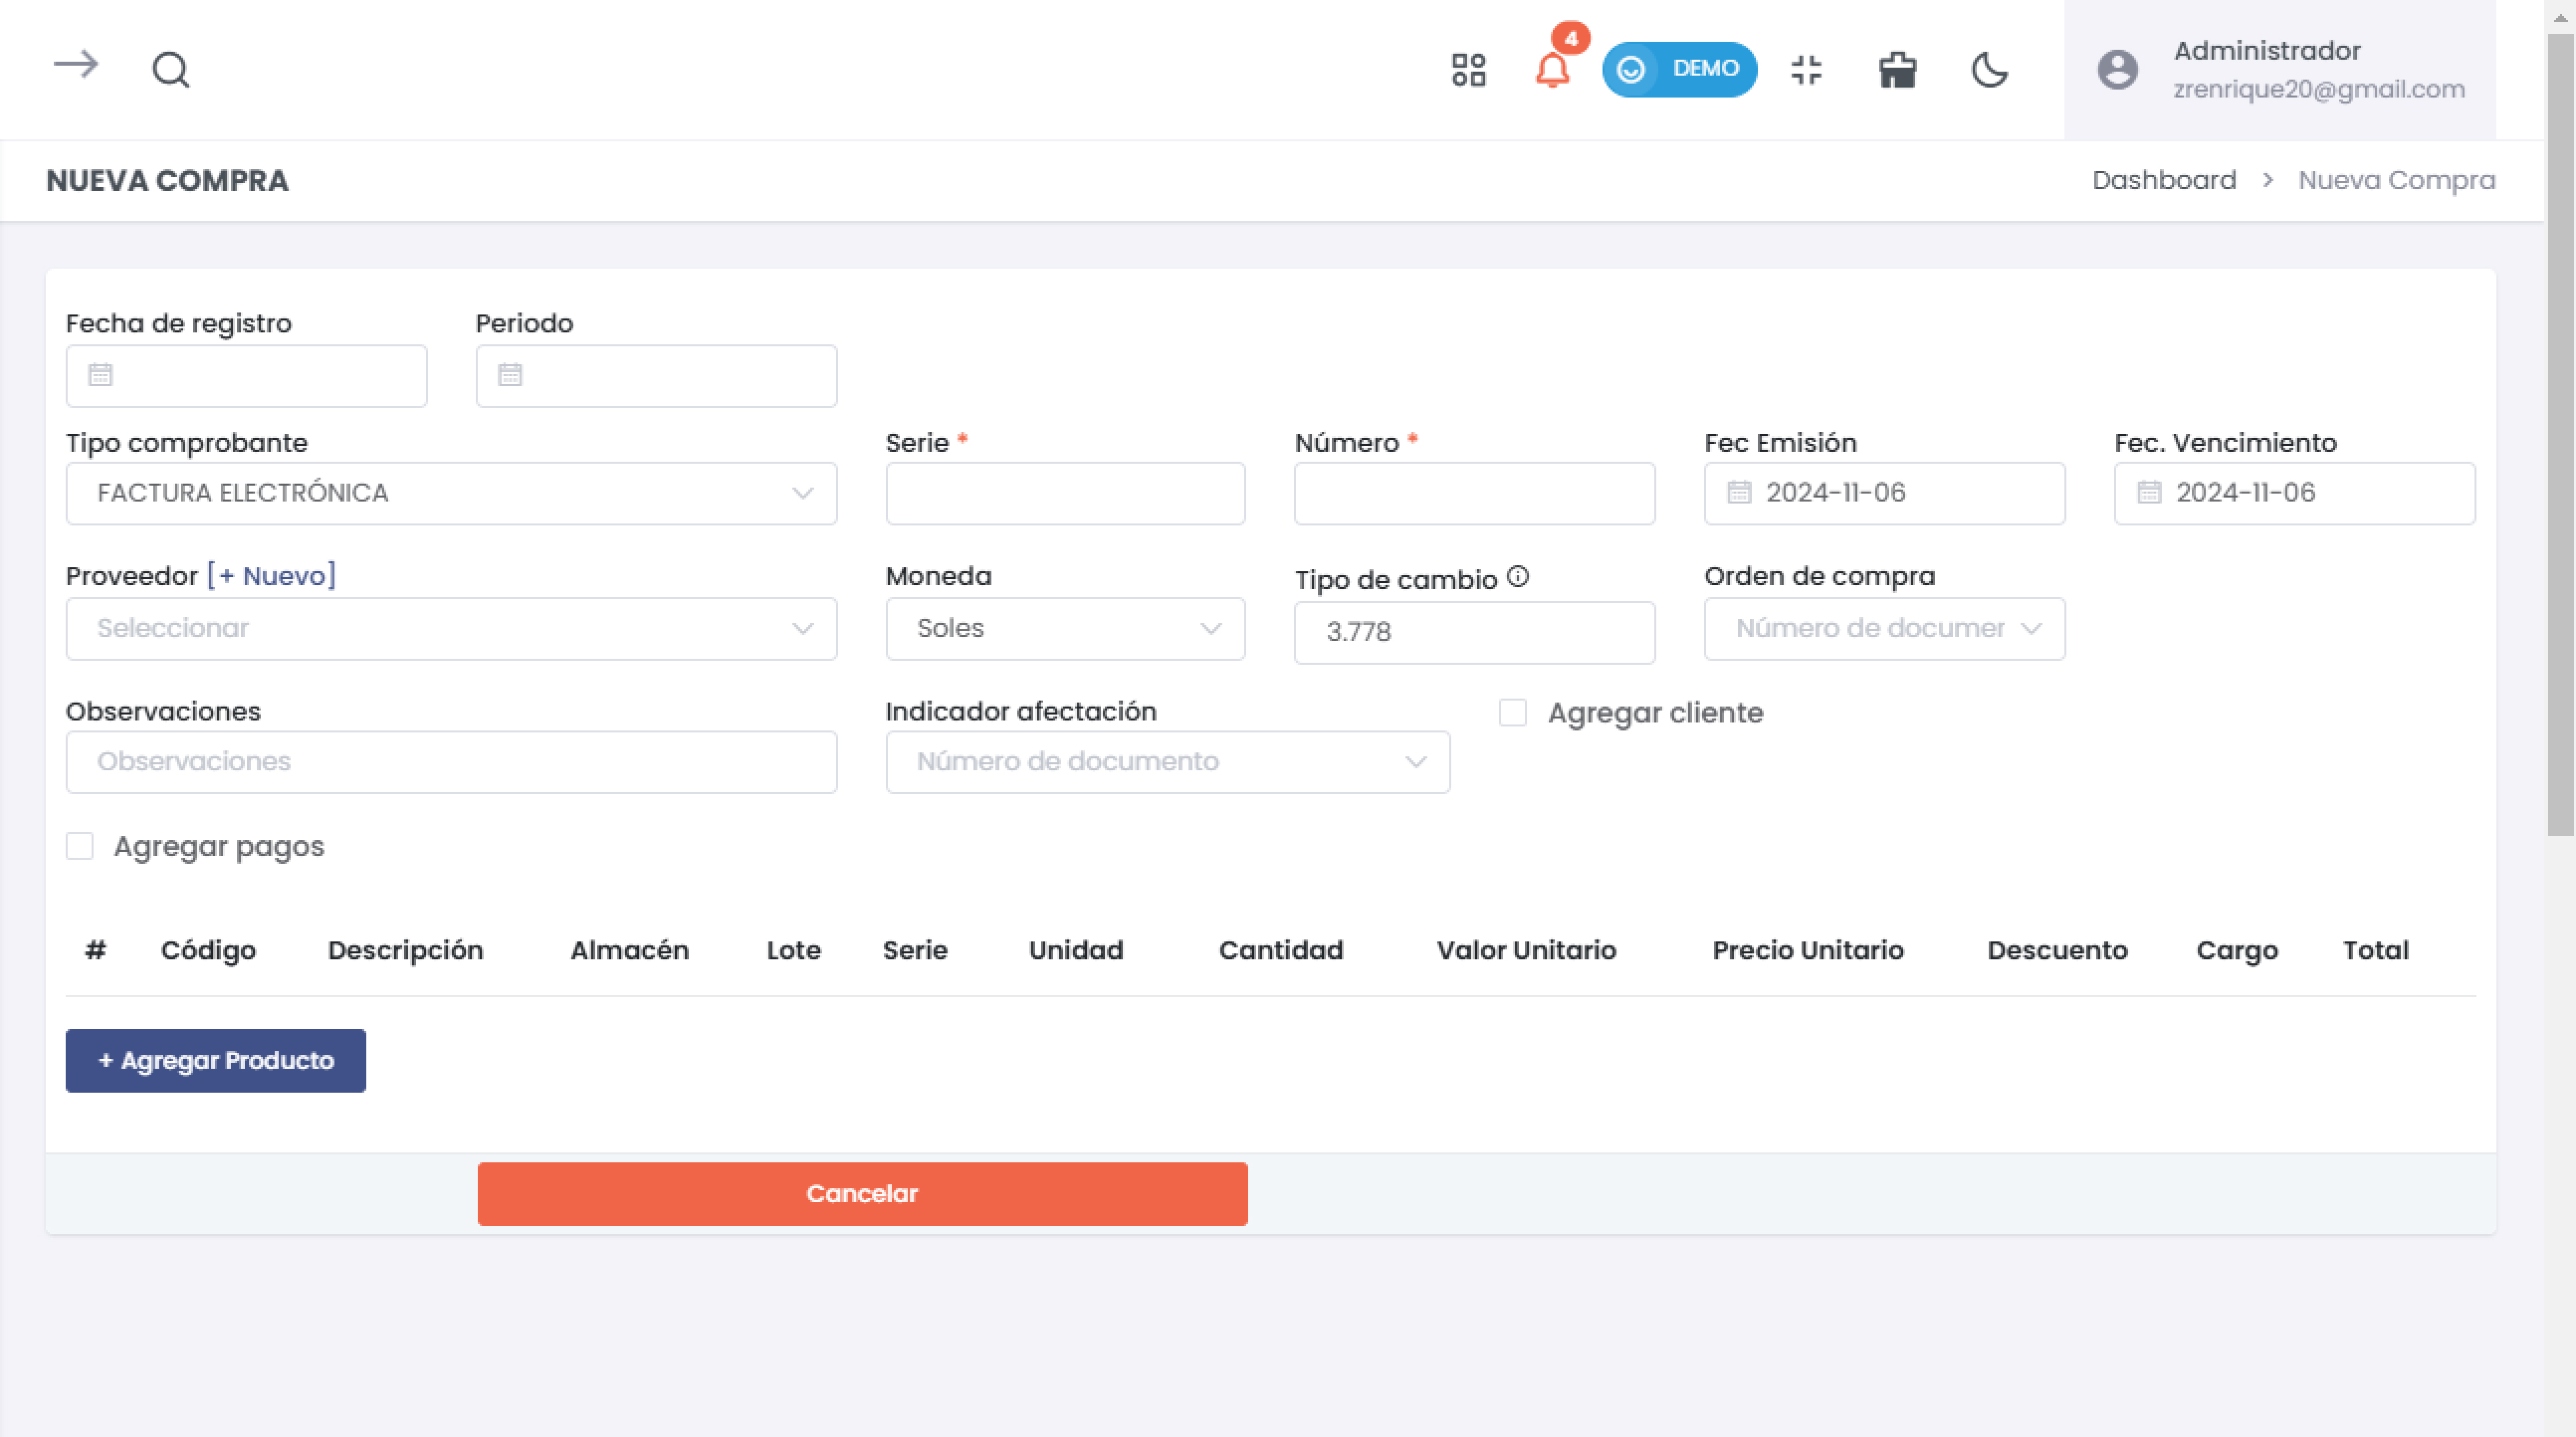Open the Proveedor Seleccionar dropdown

[x=451, y=628]
